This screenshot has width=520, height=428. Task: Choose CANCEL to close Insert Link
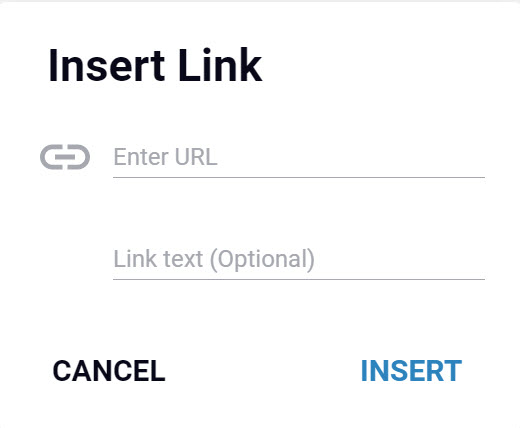click(109, 371)
